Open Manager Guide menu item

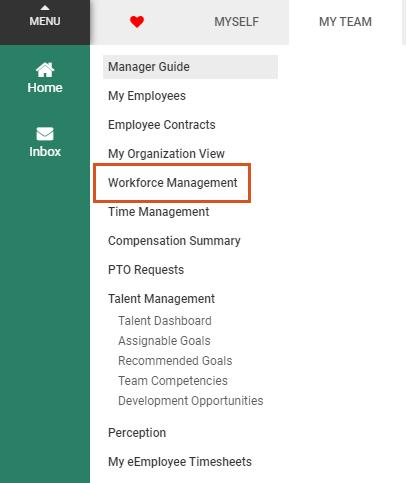pos(190,67)
